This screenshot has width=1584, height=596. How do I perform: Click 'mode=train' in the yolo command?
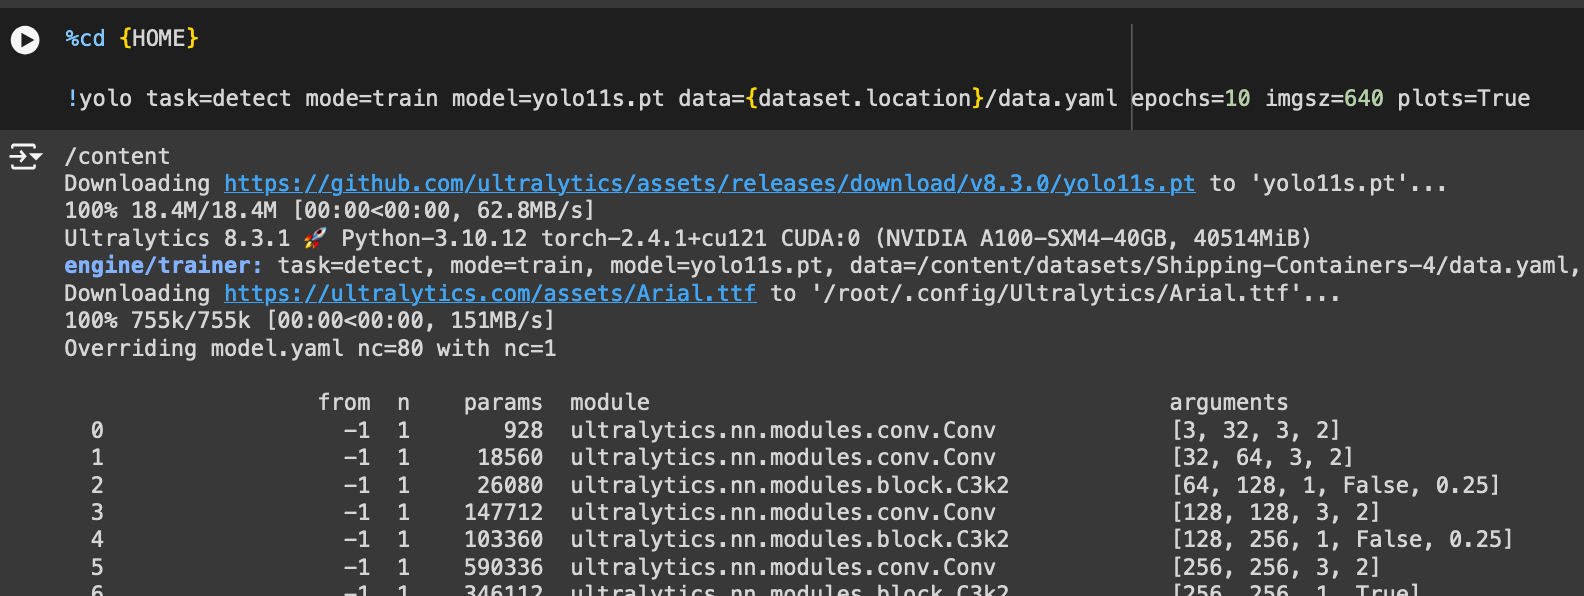pos(372,98)
